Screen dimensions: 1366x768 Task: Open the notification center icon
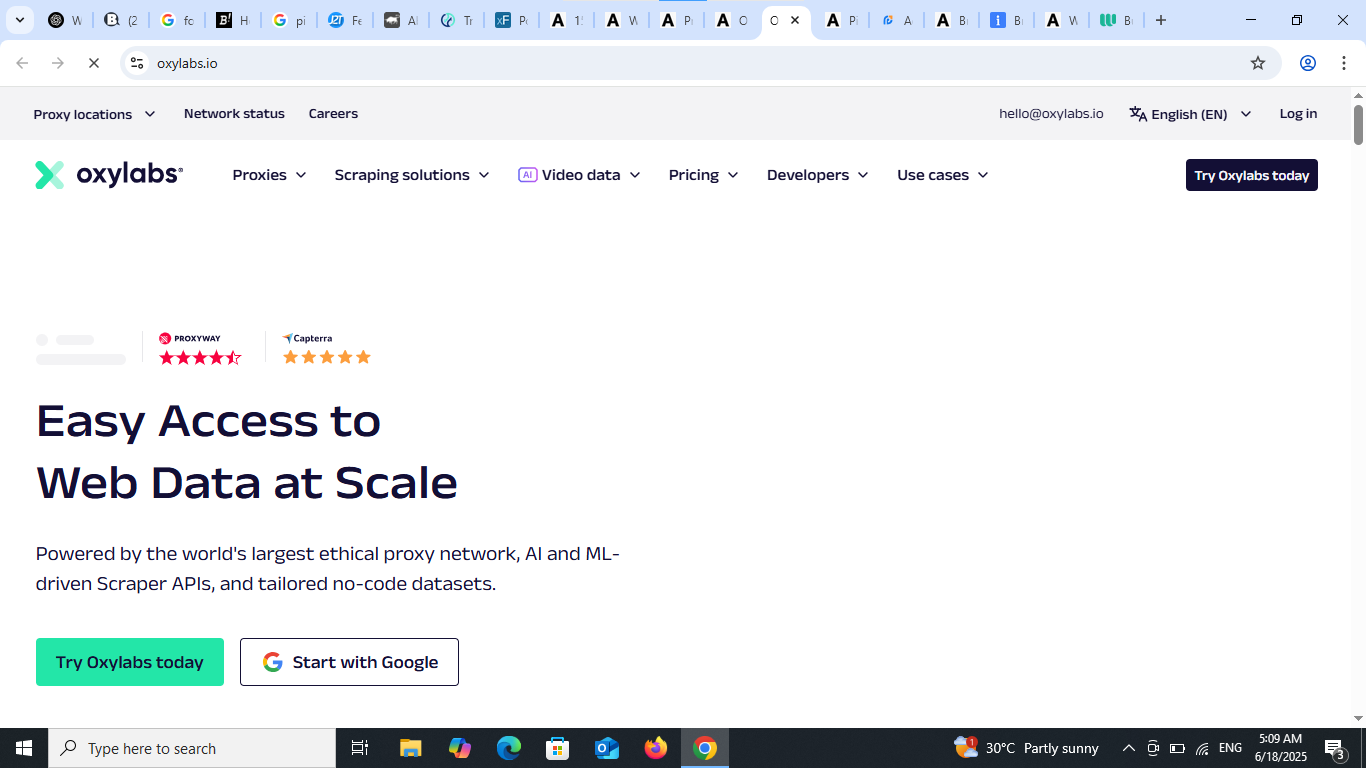pos(1334,748)
